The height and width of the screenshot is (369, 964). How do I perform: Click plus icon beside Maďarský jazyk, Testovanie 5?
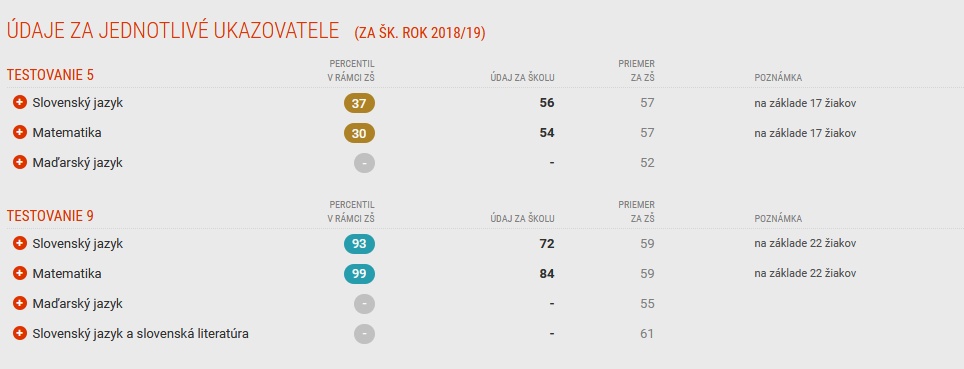coord(20,162)
